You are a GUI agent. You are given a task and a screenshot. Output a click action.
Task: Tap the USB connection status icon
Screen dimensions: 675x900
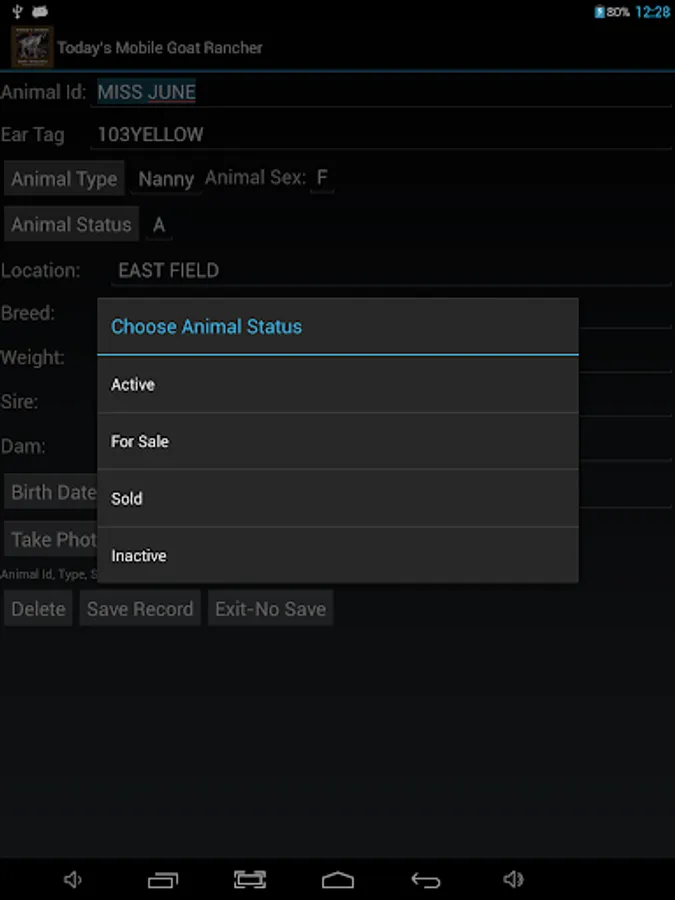(x=17, y=12)
